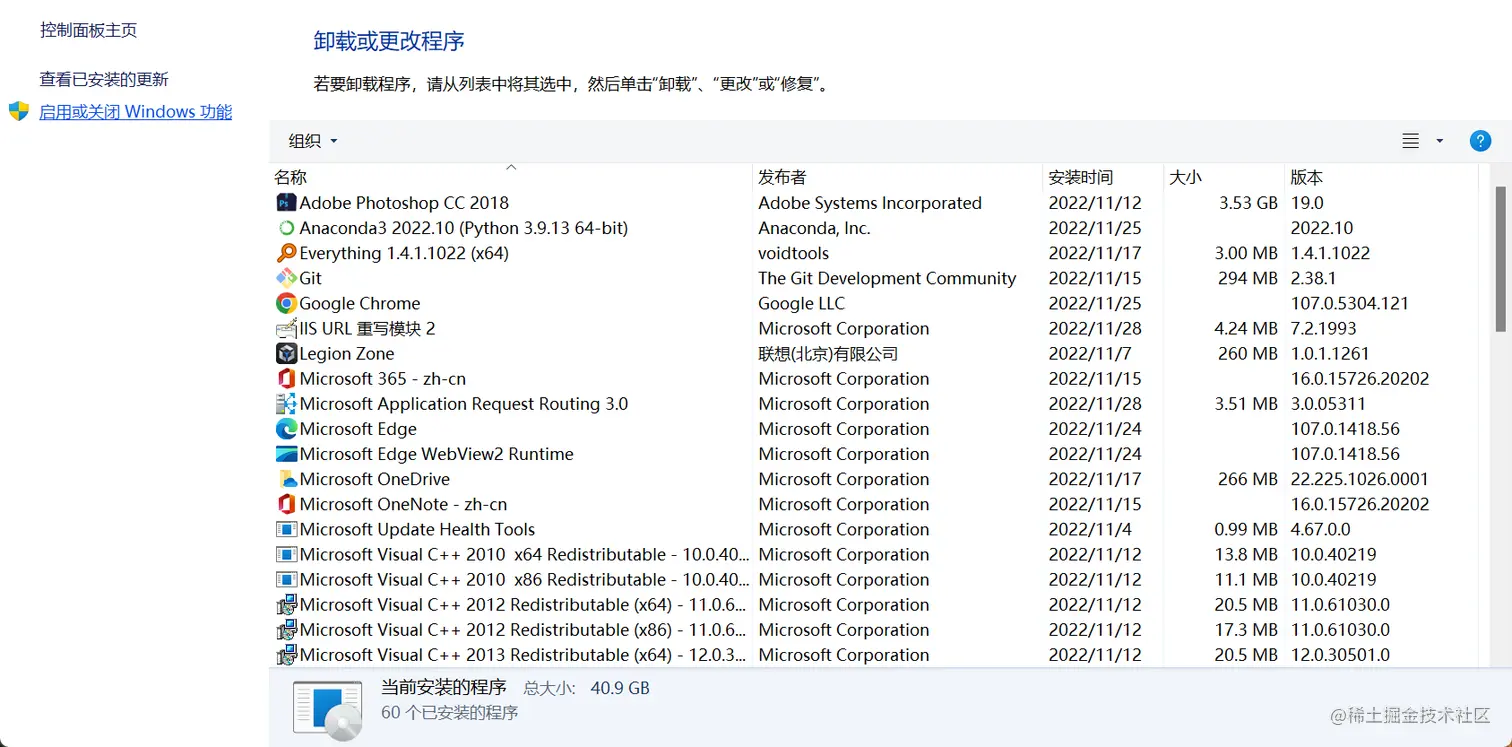1512x747 pixels.
Task: Expand the view options dropdown arrow
Action: (x=1440, y=141)
